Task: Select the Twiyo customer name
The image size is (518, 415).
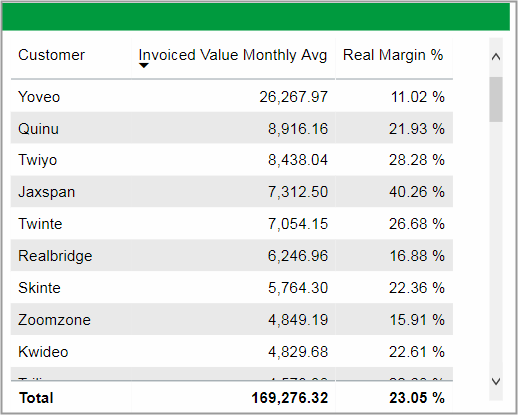Action: pos(38,160)
